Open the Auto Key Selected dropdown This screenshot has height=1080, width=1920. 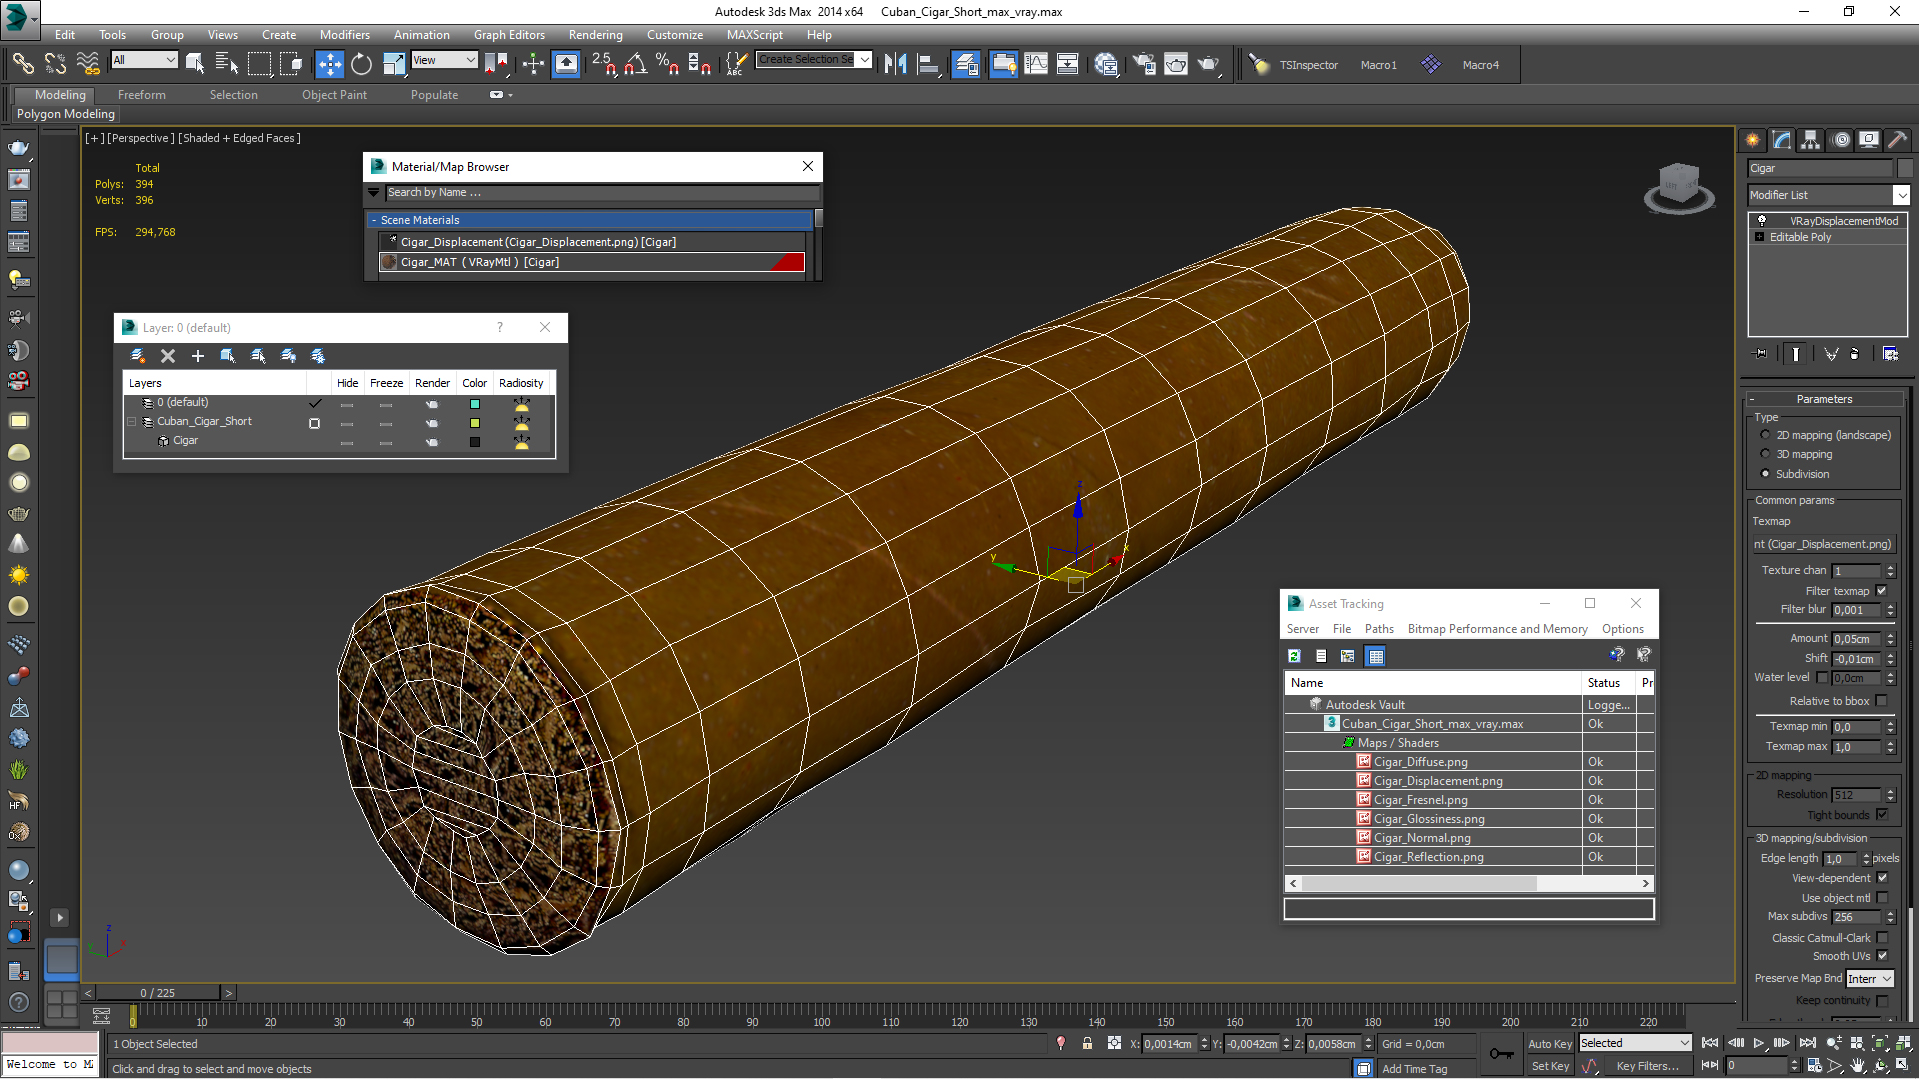pyautogui.click(x=1635, y=1043)
